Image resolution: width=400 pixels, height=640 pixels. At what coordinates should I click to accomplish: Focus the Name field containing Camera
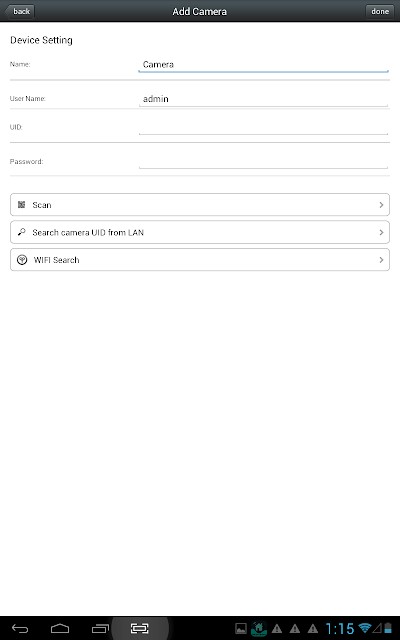click(263, 65)
